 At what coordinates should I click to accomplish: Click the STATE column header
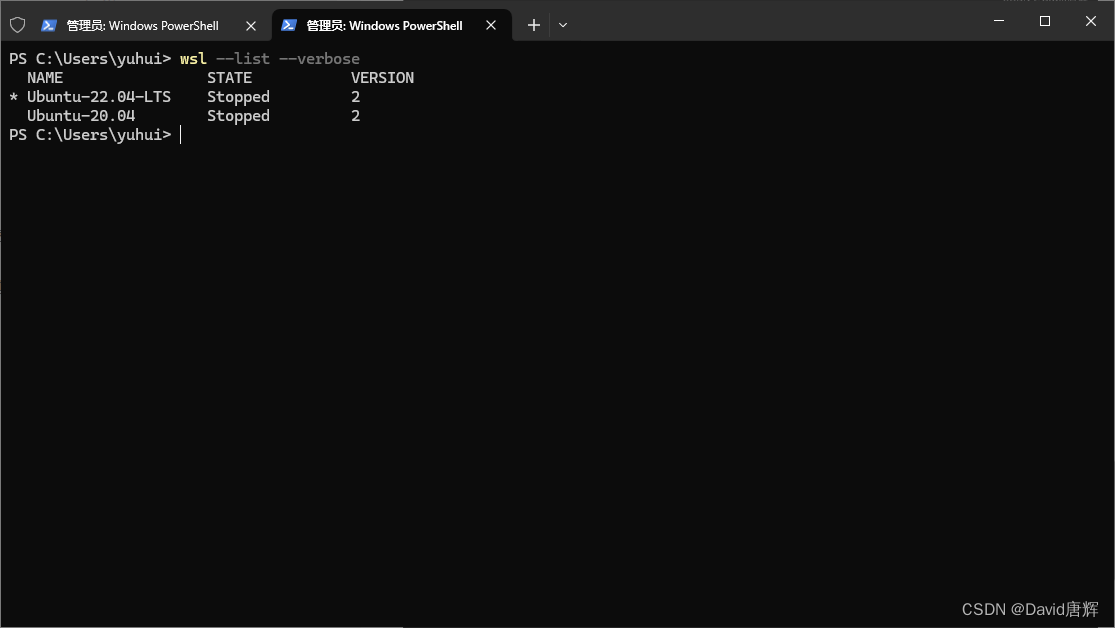click(x=230, y=78)
